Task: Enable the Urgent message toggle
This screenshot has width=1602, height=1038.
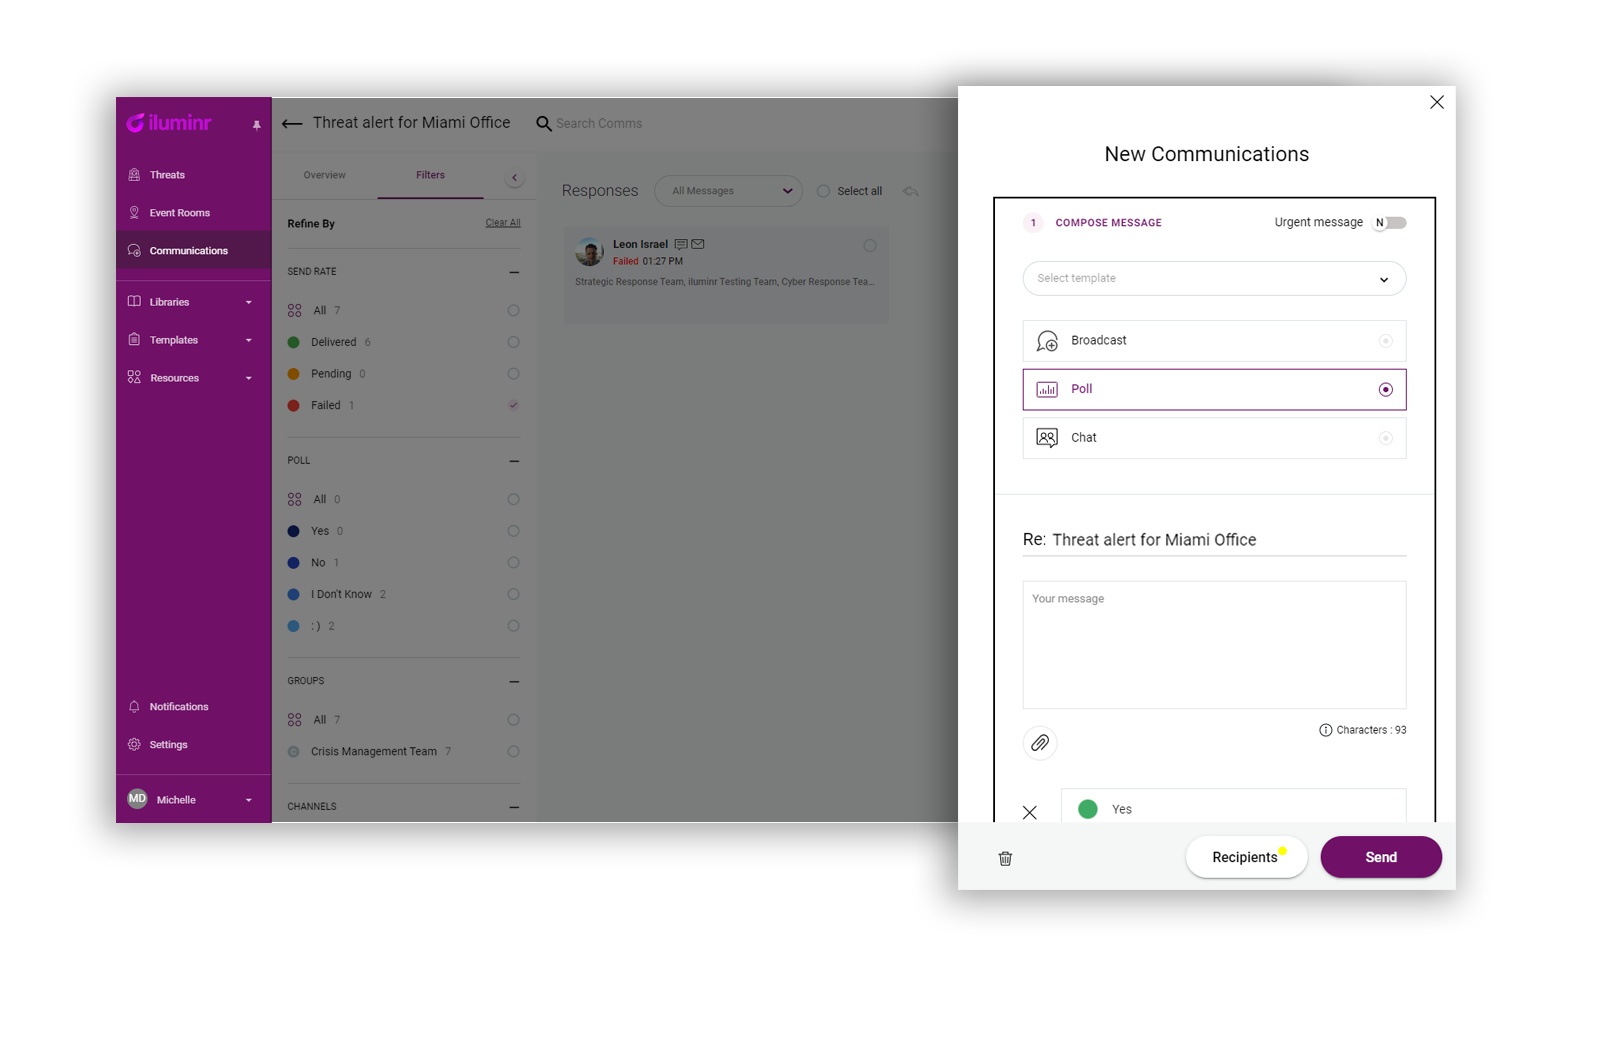Action: pyautogui.click(x=1389, y=222)
